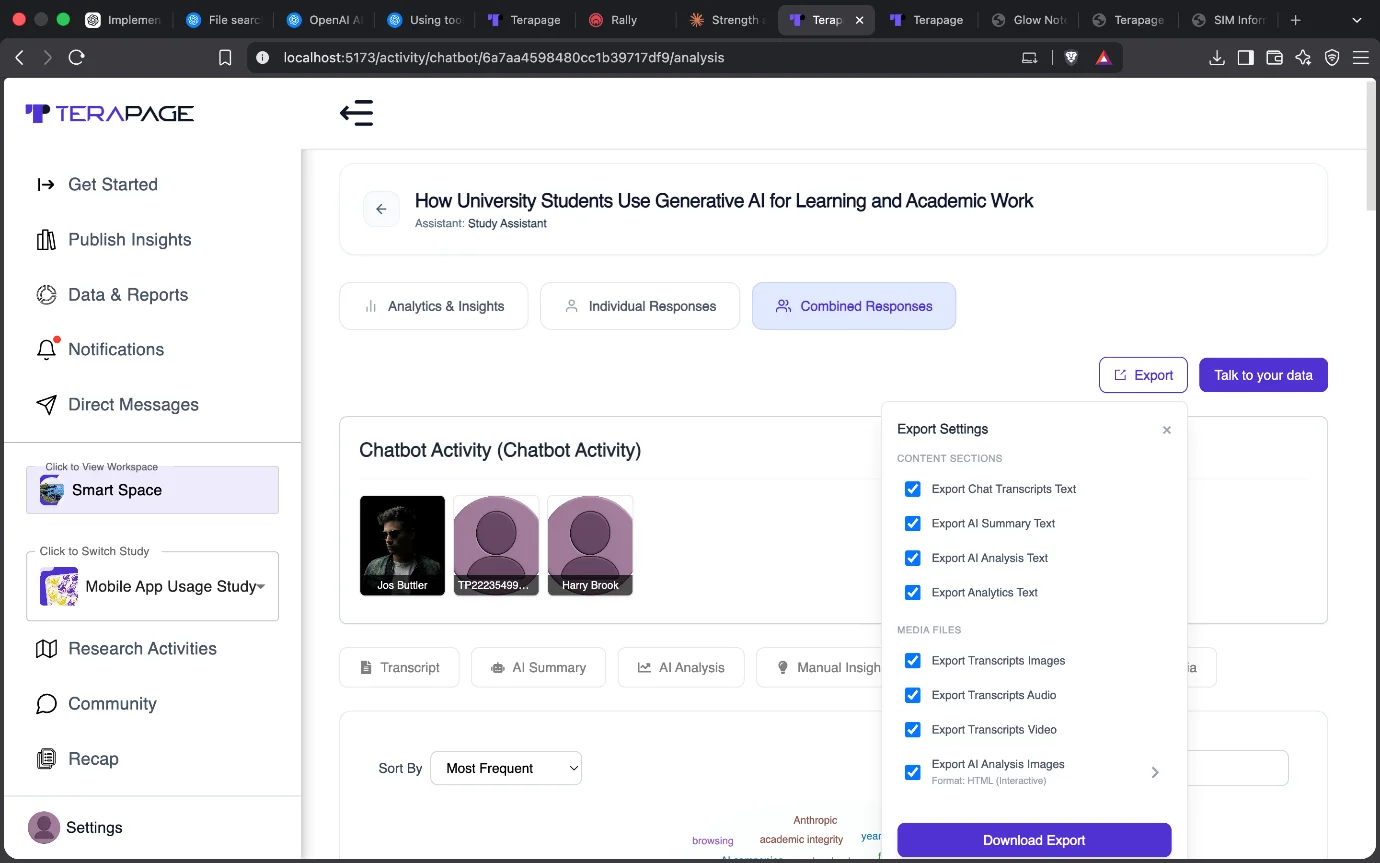Screen dimensions: 1380x863
Task: Click the Download Export button
Action: click(x=1034, y=840)
